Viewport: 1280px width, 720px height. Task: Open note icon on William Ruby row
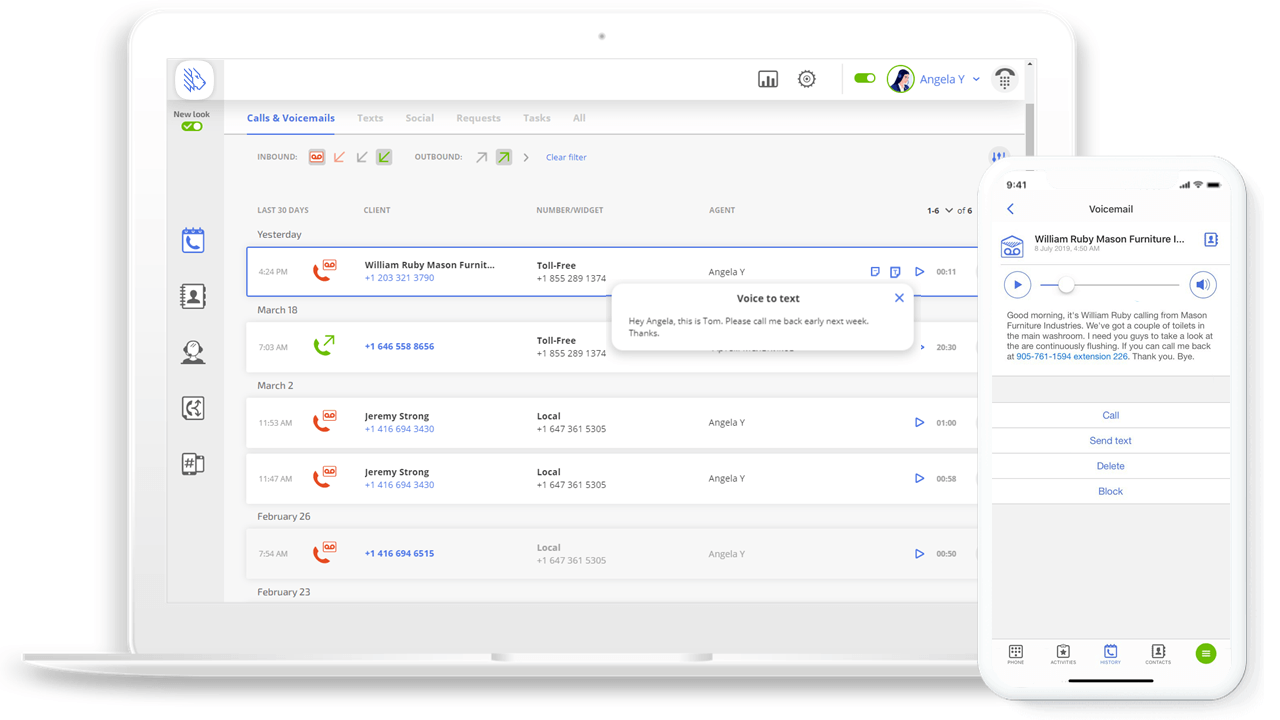pyautogui.click(x=875, y=272)
